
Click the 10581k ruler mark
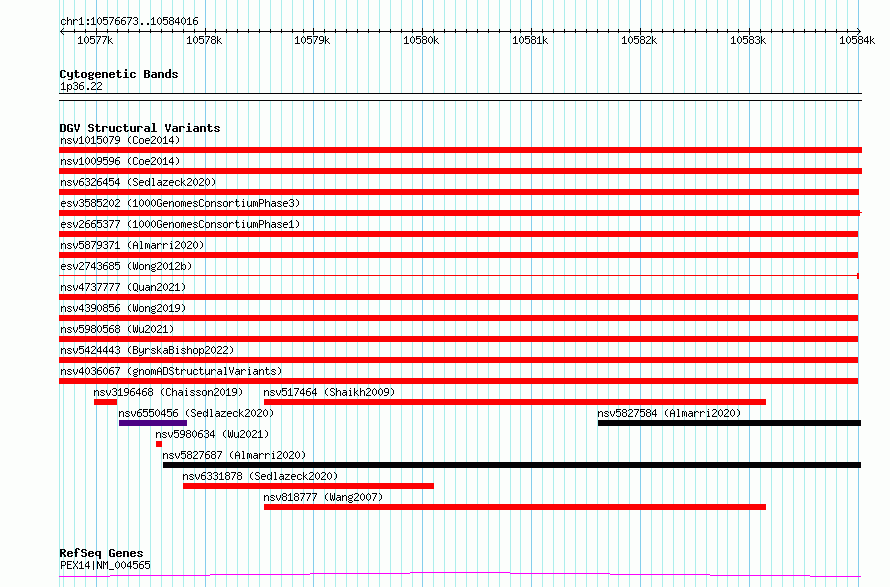tap(530, 40)
